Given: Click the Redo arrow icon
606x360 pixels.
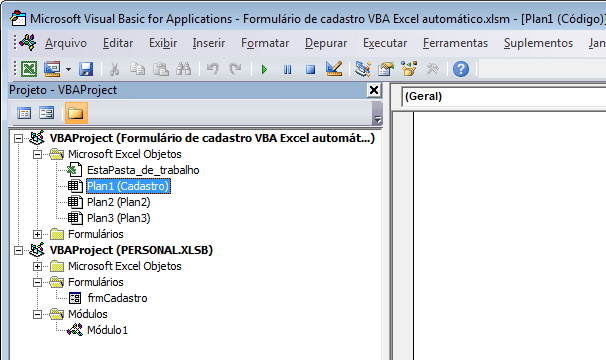Looking at the screenshot, I should pos(235,69).
